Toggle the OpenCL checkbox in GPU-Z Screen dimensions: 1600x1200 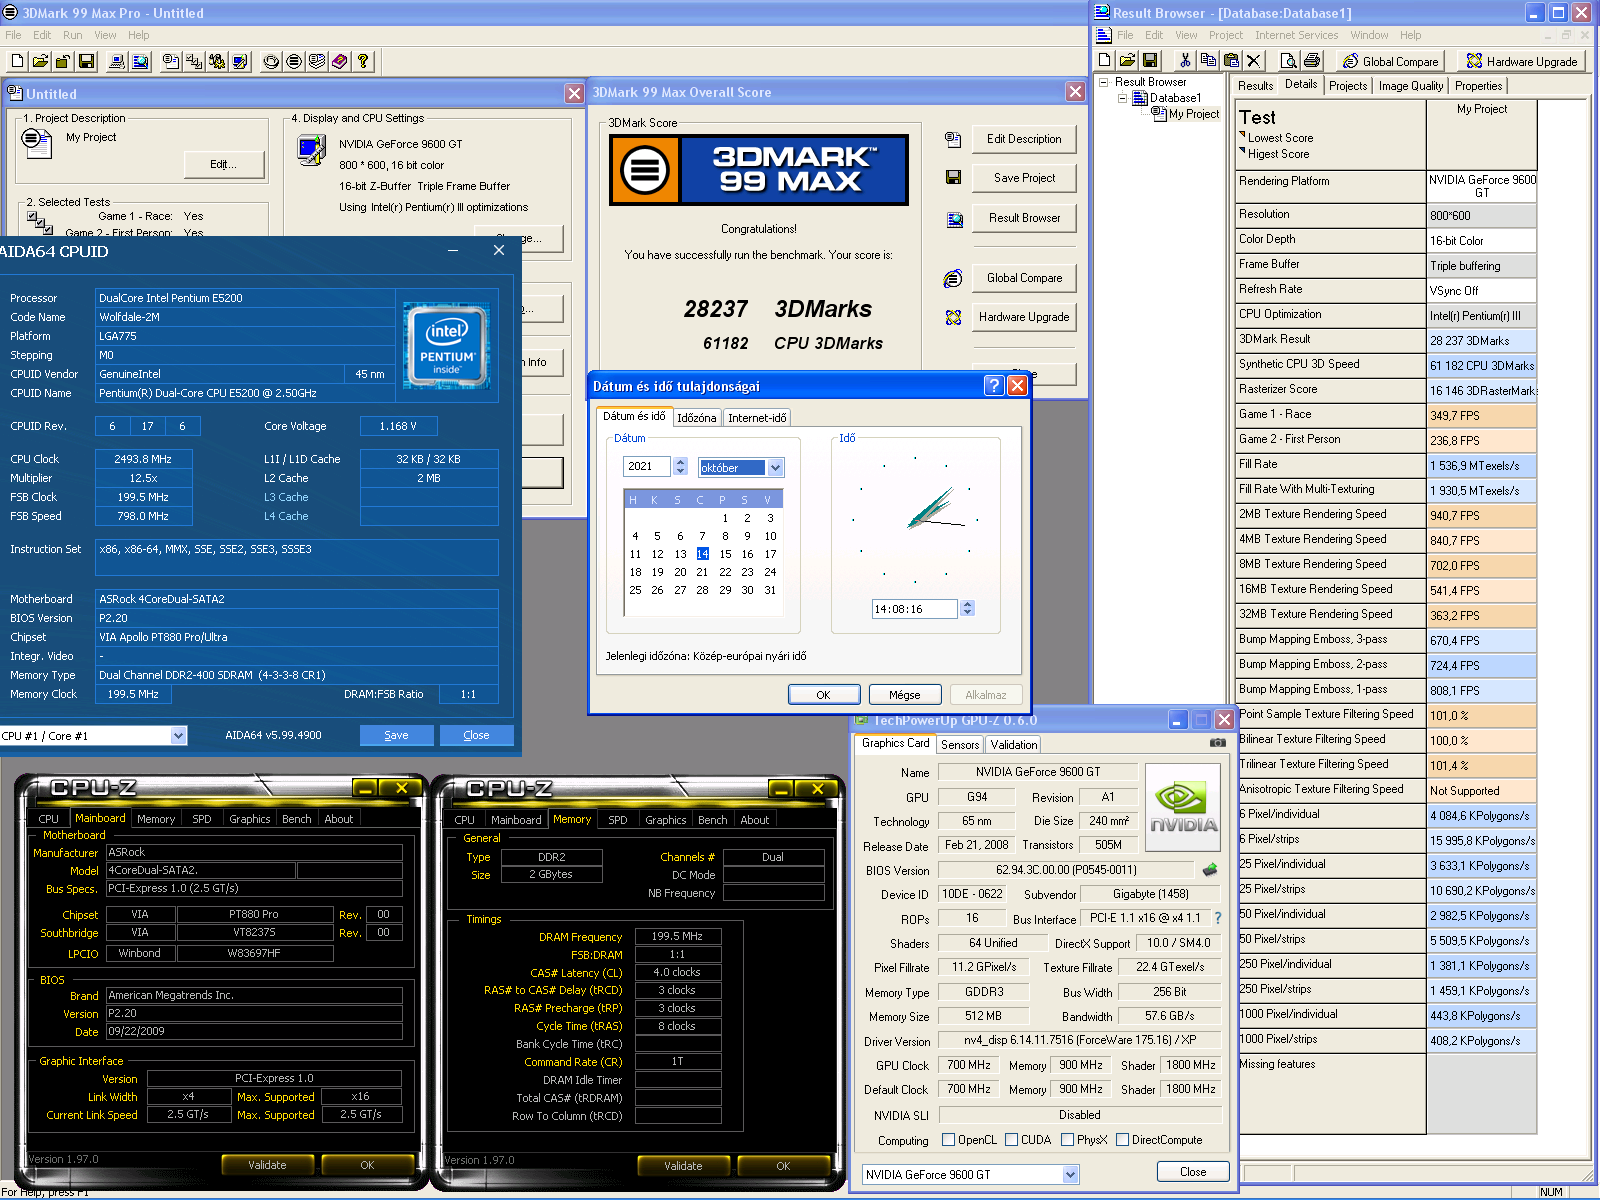(949, 1140)
